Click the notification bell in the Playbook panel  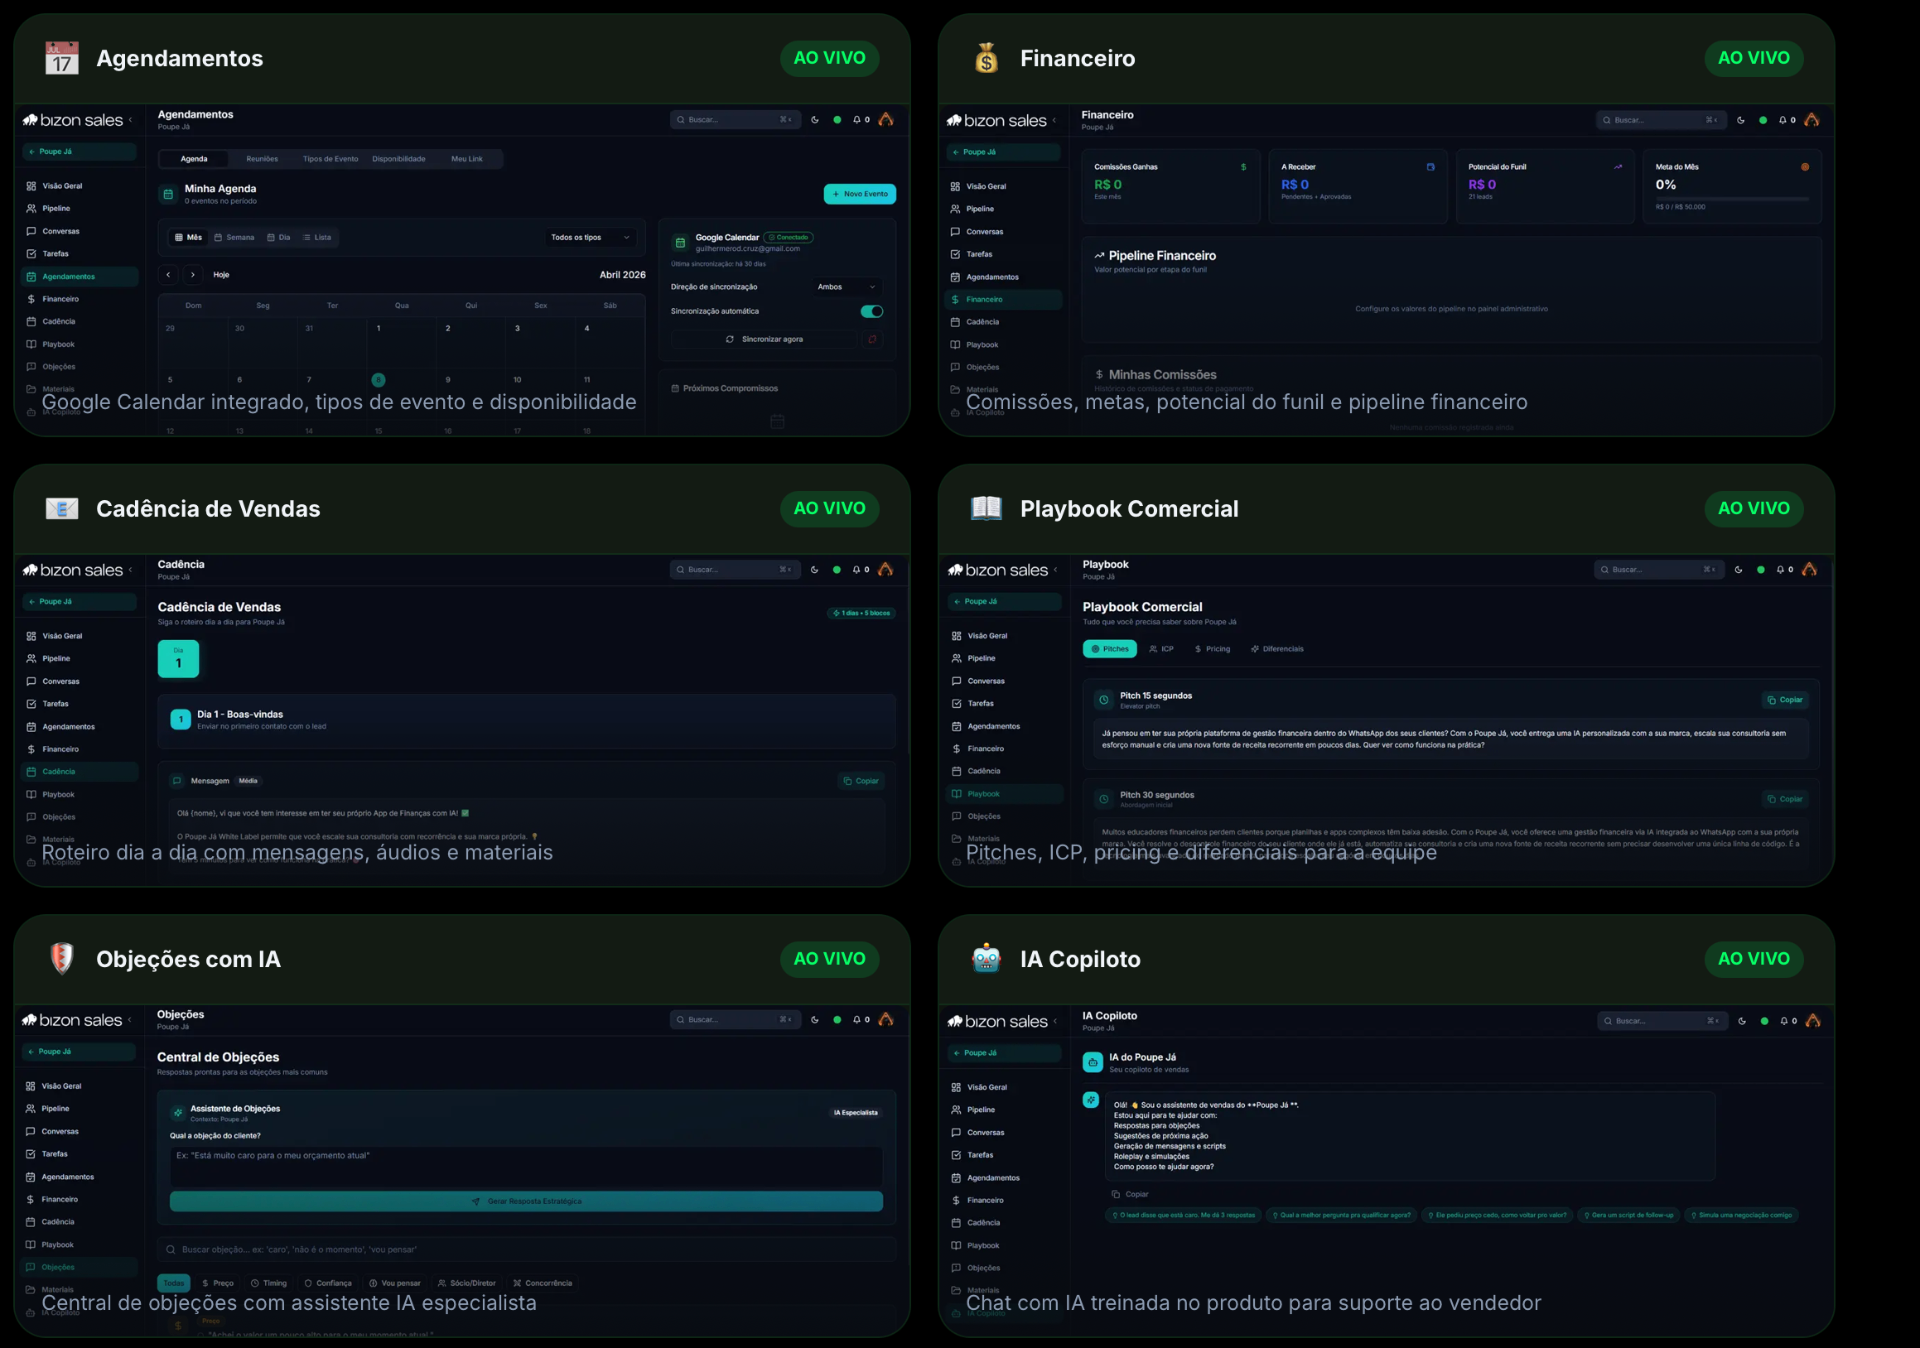point(1780,570)
